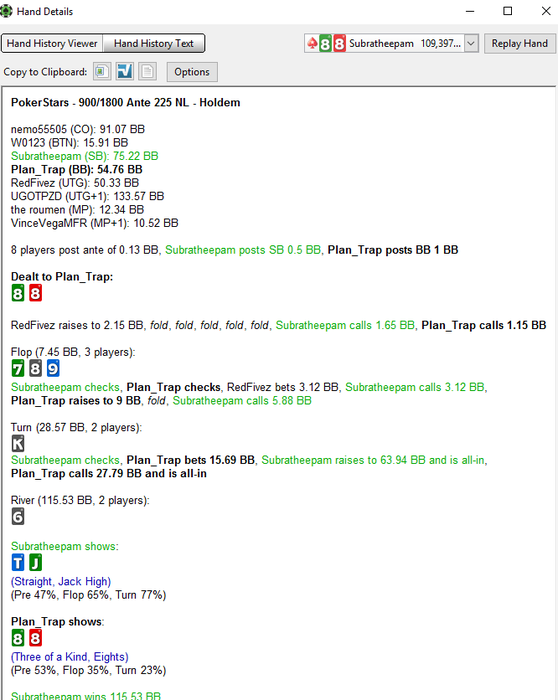Click the green J card Subratheepam shows

[35, 562]
